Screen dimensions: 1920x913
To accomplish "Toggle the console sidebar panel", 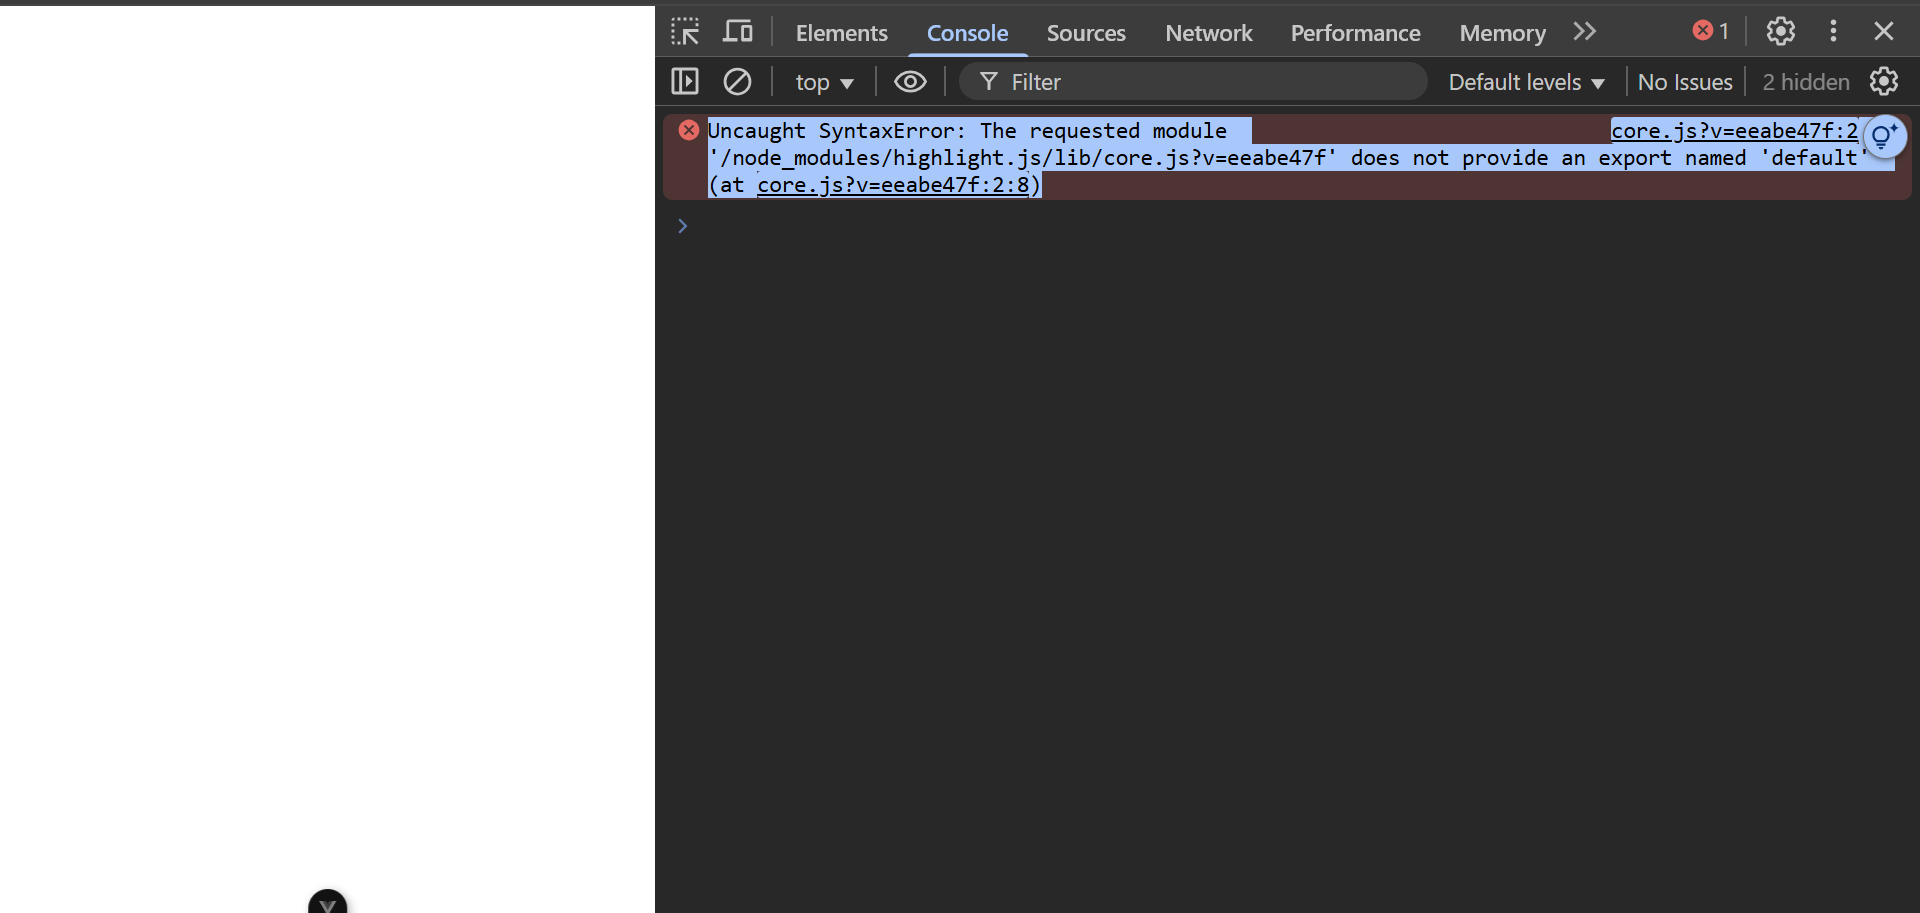I will coord(685,81).
